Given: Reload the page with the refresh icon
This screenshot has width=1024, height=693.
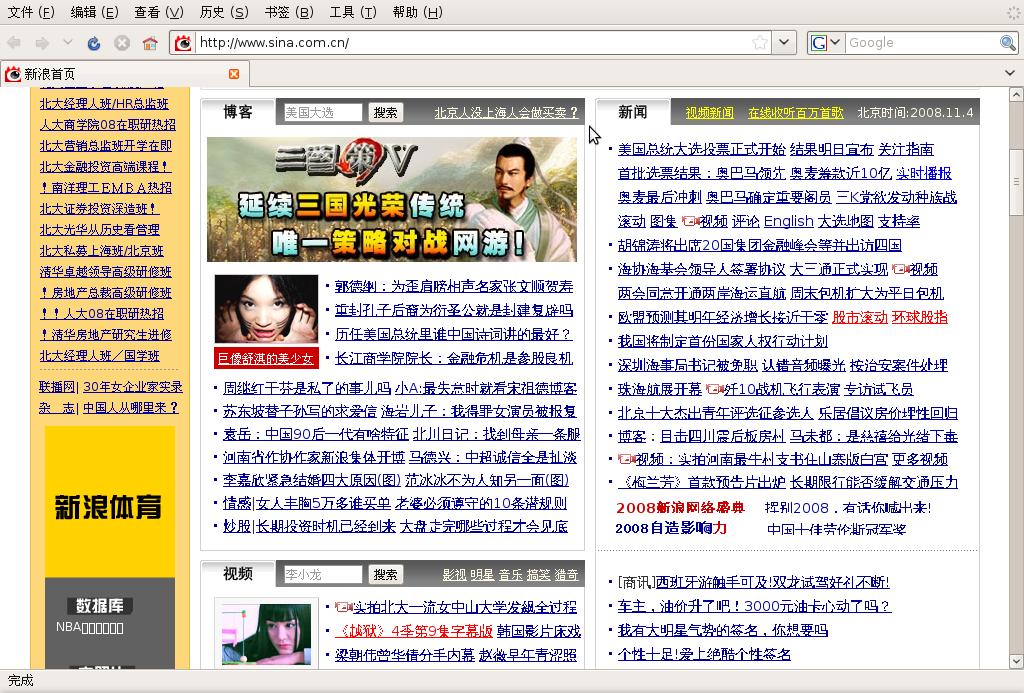Looking at the screenshot, I should click(x=94, y=43).
